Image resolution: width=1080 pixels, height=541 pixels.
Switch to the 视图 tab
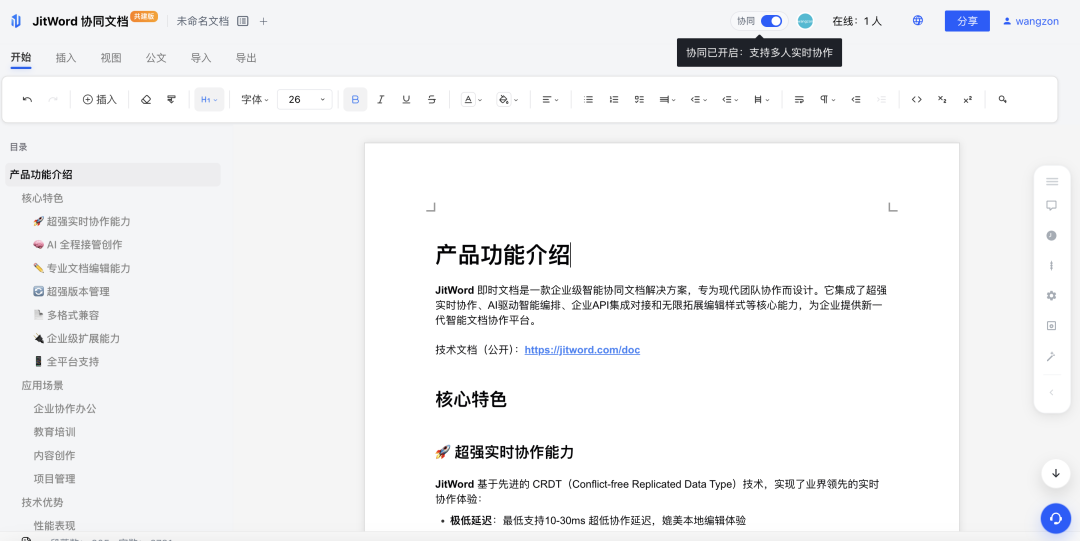[111, 58]
